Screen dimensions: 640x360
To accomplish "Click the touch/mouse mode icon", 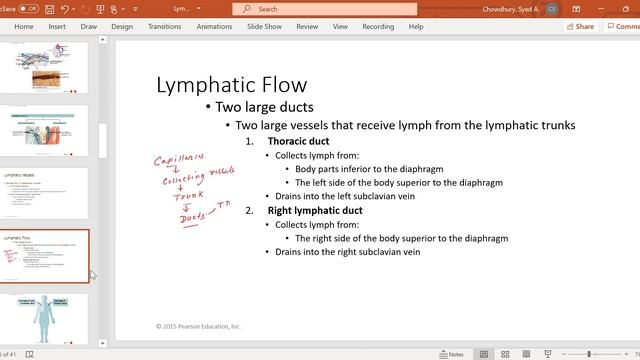I will (114, 9).
